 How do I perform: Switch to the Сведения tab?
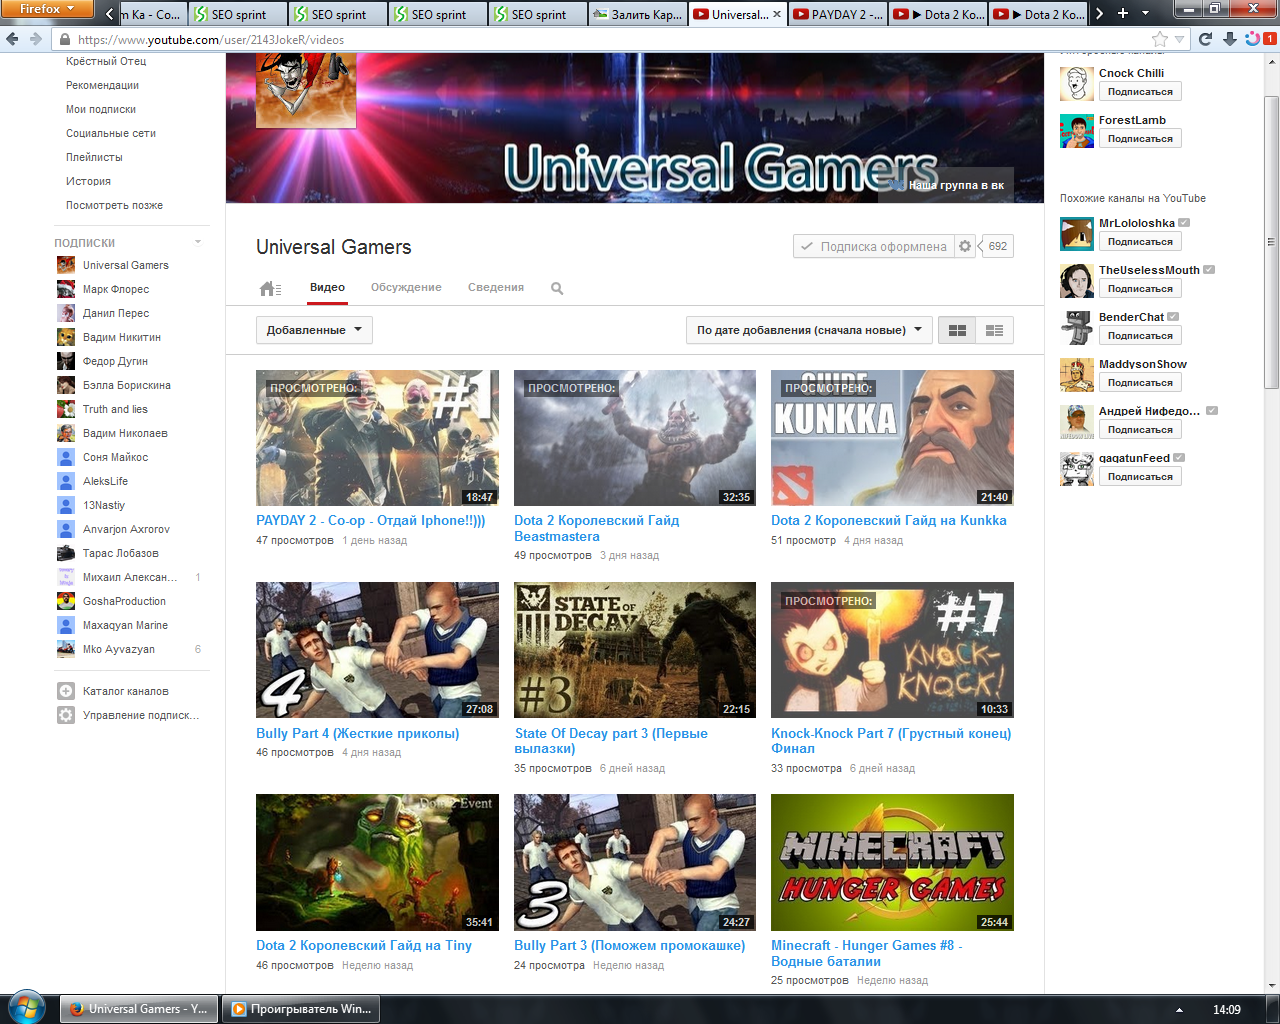pyautogui.click(x=496, y=287)
